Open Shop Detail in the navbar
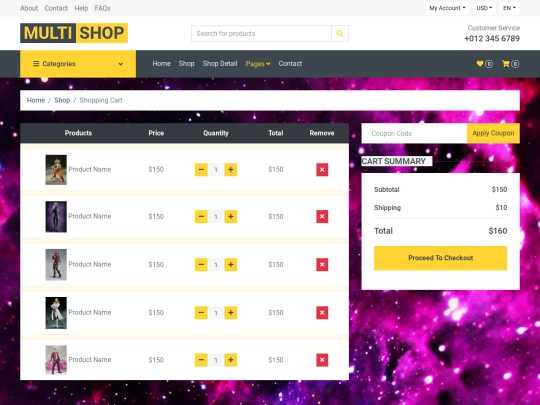540x405 pixels. (x=220, y=64)
